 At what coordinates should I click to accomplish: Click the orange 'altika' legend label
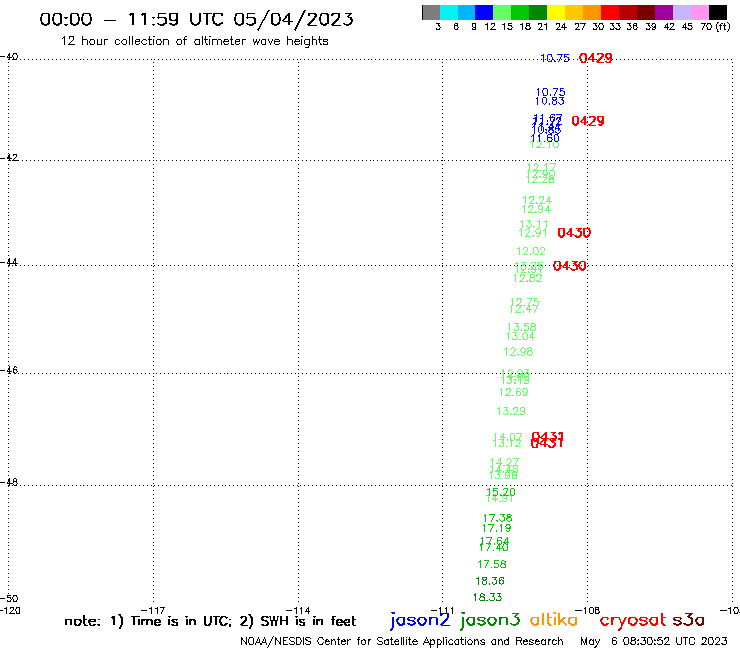[x=553, y=620]
